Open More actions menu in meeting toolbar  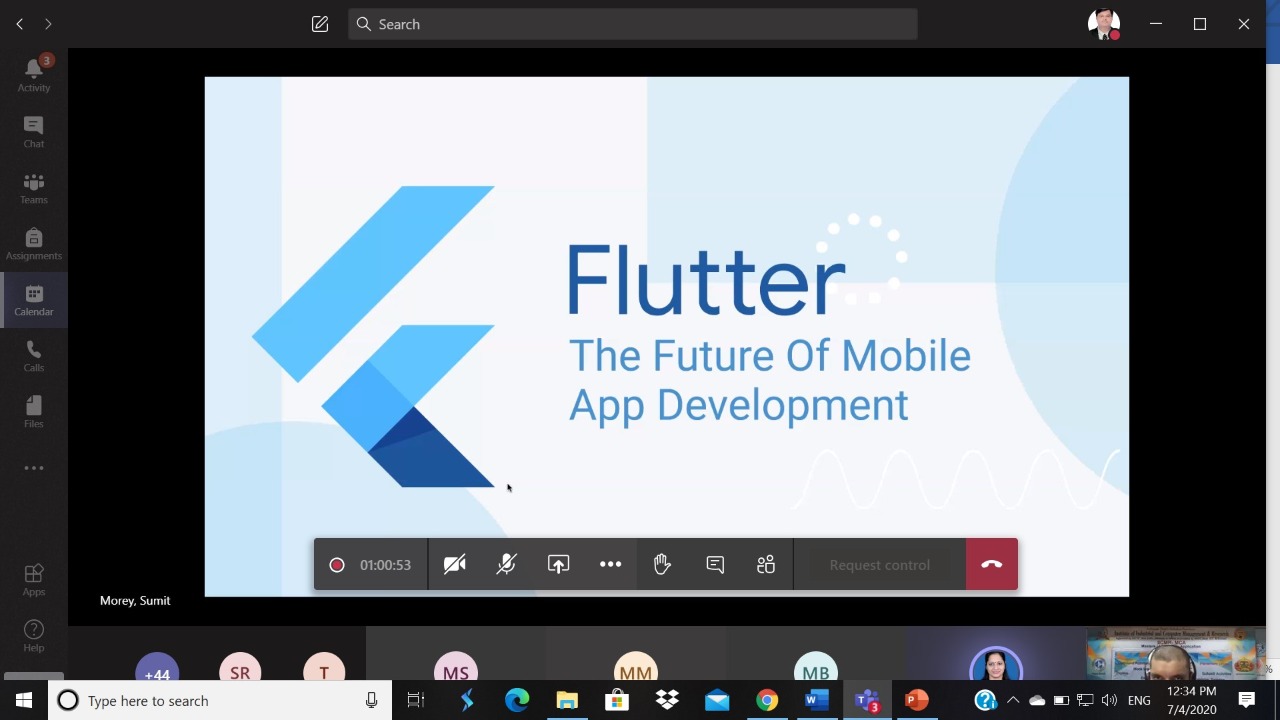click(610, 565)
